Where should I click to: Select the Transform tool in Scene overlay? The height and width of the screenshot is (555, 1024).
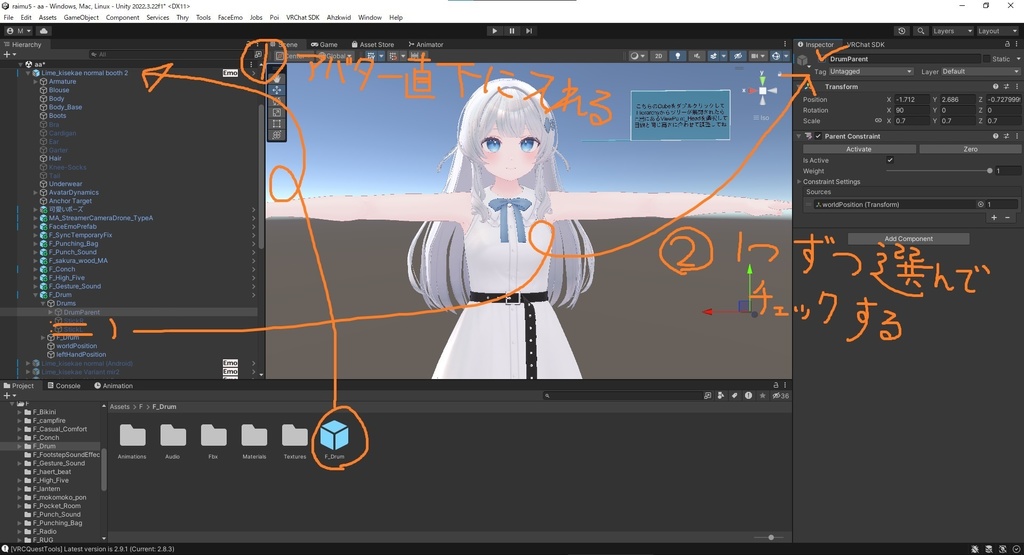pyautogui.click(x=277, y=135)
